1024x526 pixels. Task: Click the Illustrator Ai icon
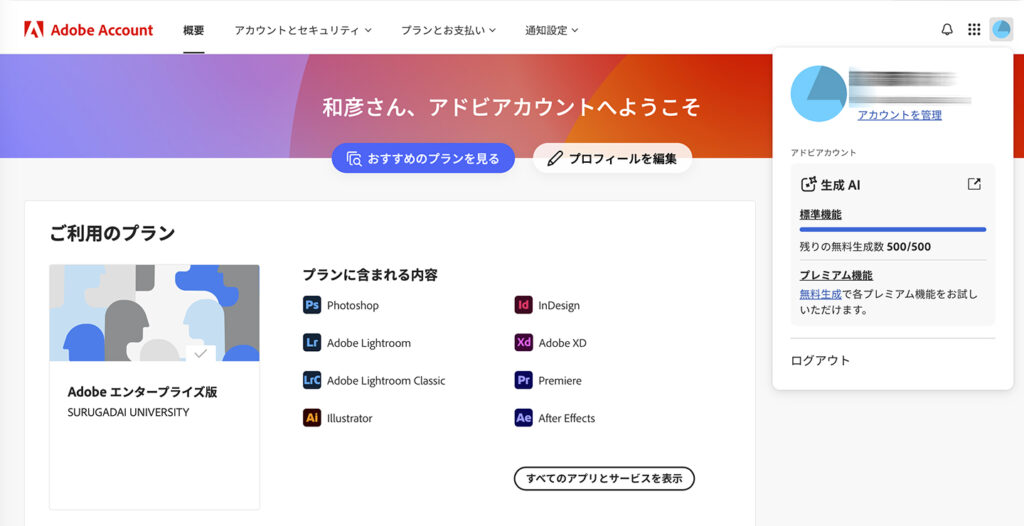point(312,418)
